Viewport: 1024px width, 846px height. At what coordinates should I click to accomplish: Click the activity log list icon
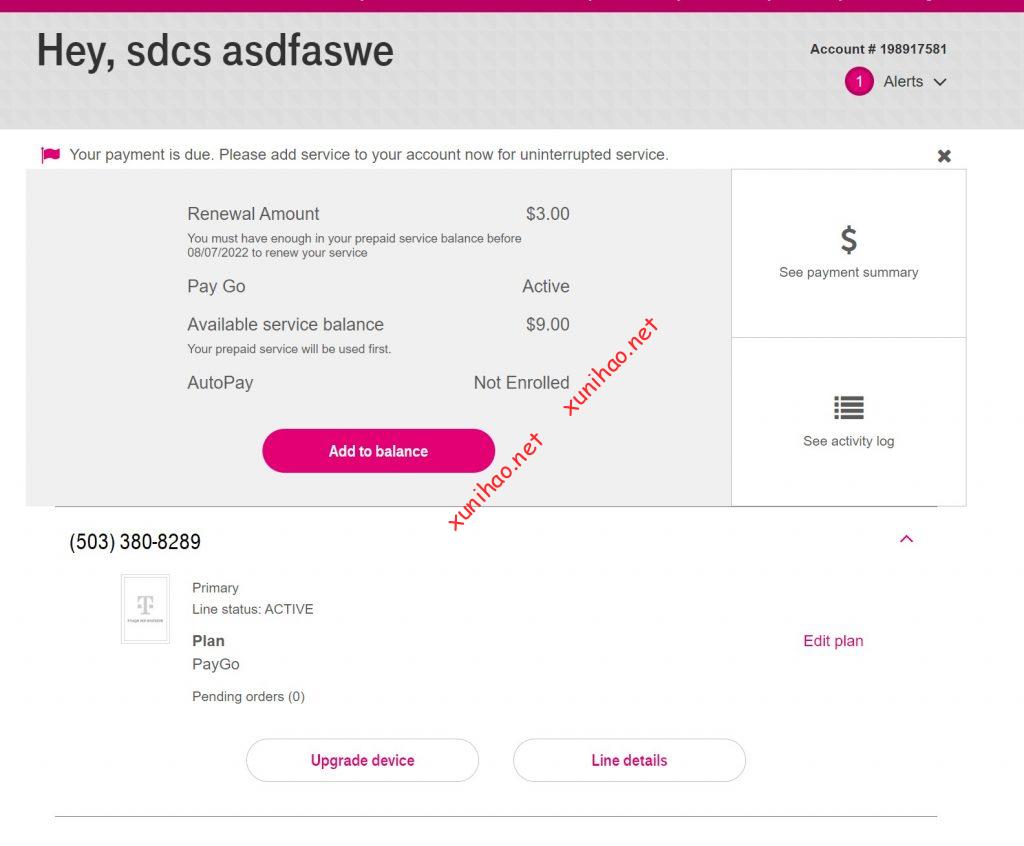point(848,408)
